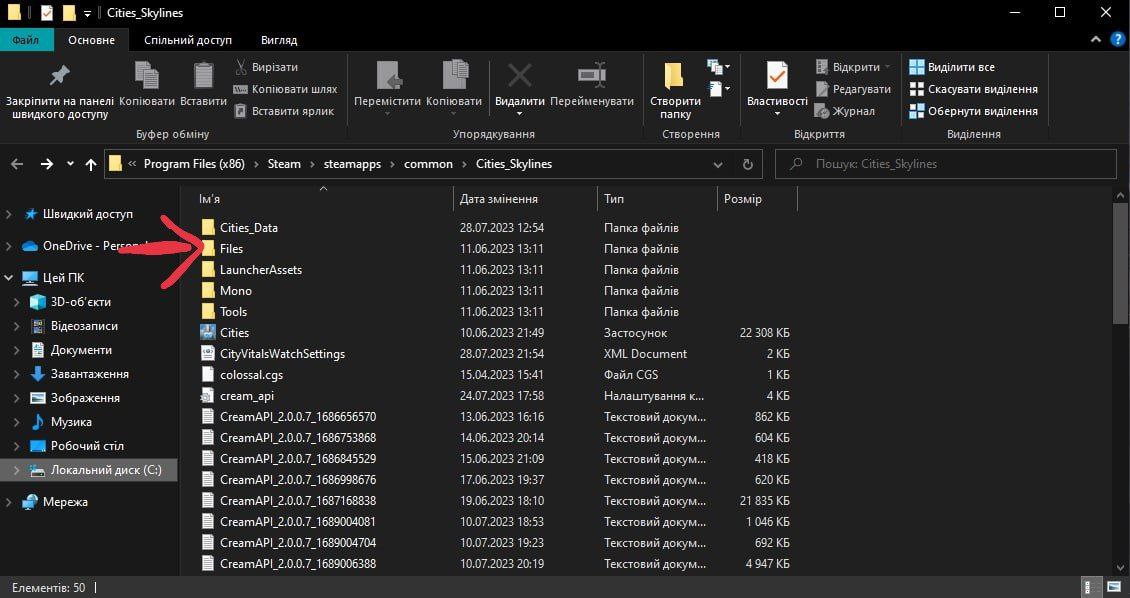Select Відеозаписи in the navigation pane

pyautogui.click(x=84, y=326)
